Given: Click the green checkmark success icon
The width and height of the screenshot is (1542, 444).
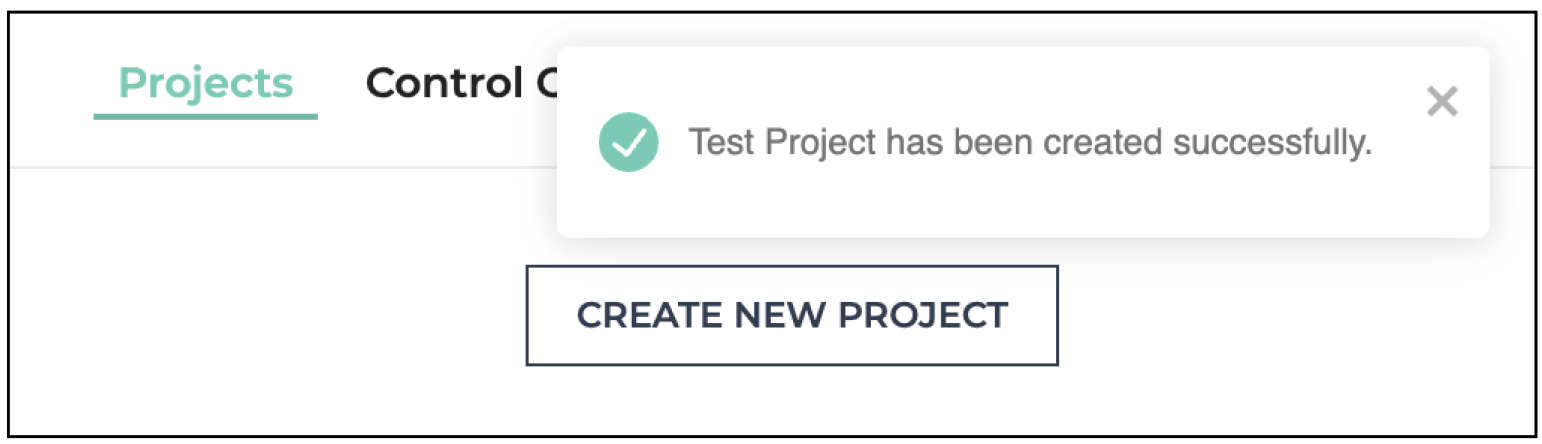Looking at the screenshot, I should [628, 142].
